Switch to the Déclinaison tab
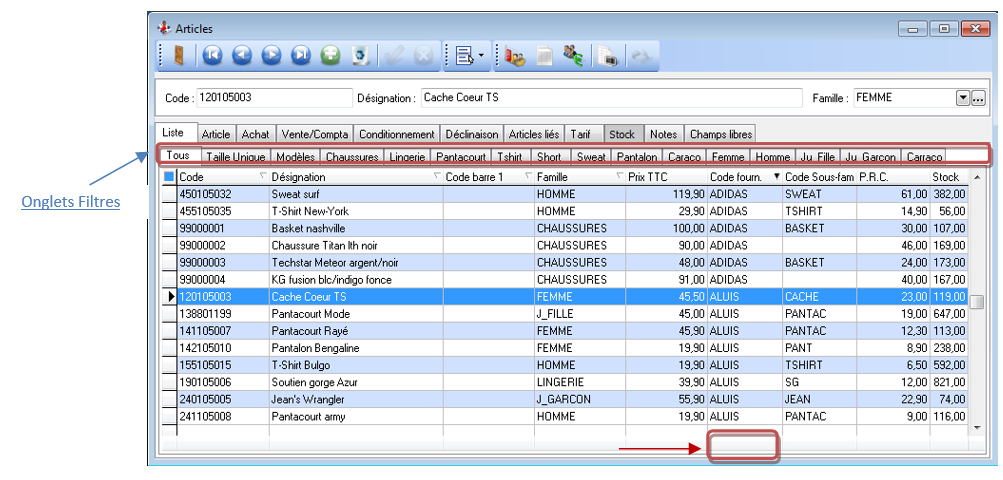The height and width of the screenshot is (480, 1003). point(472,134)
